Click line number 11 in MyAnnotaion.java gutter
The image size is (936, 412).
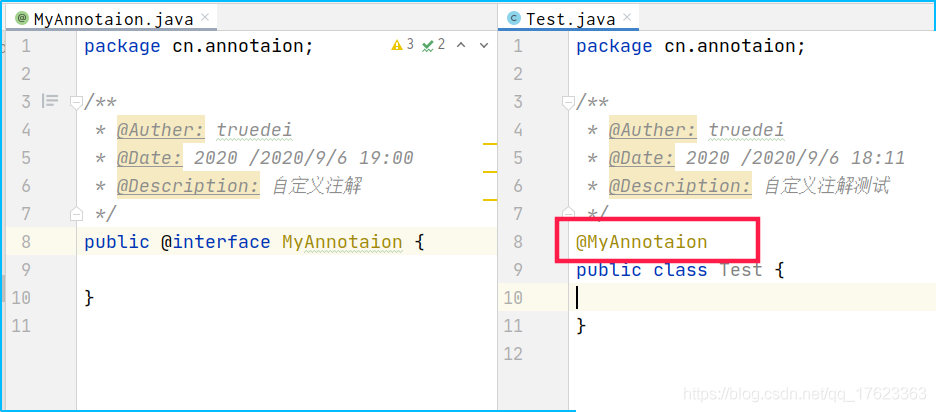[x=21, y=326]
